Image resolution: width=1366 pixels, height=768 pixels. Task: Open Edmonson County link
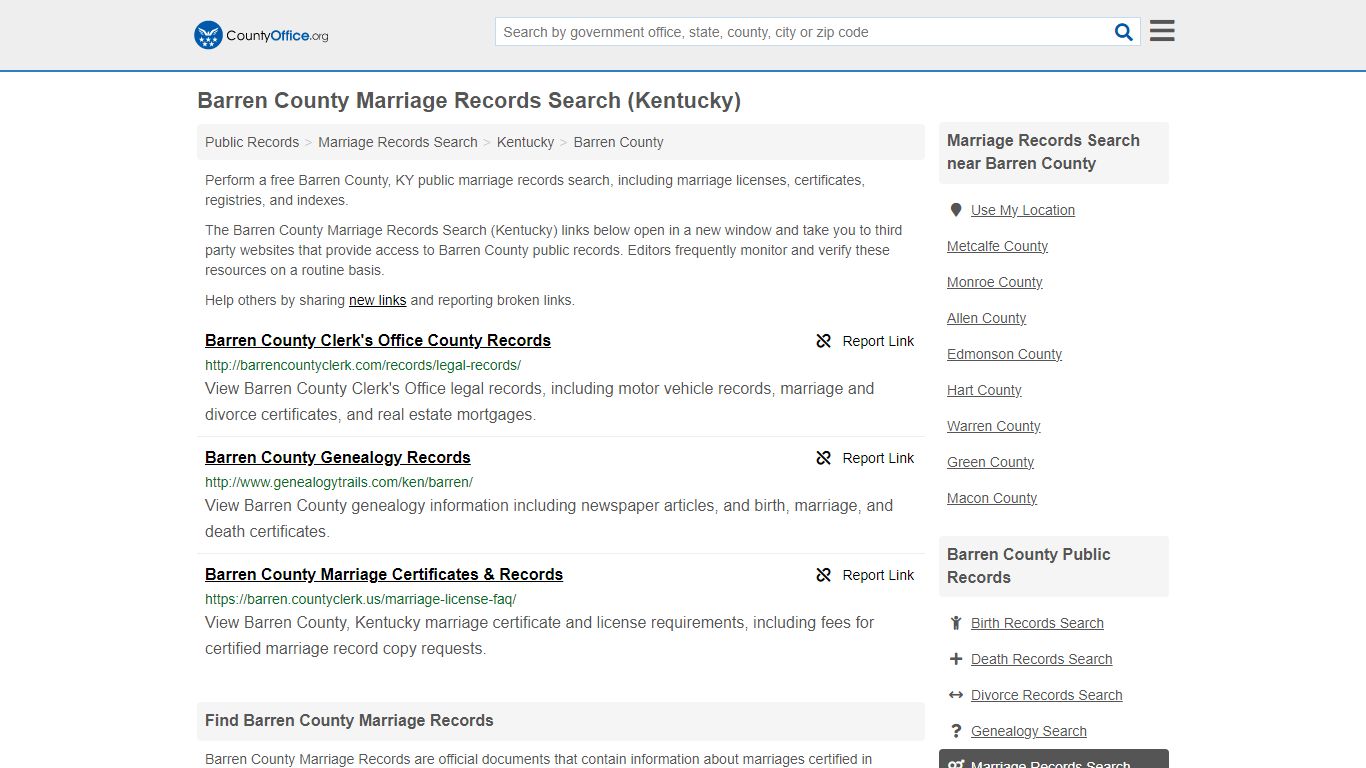point(1004,354)
